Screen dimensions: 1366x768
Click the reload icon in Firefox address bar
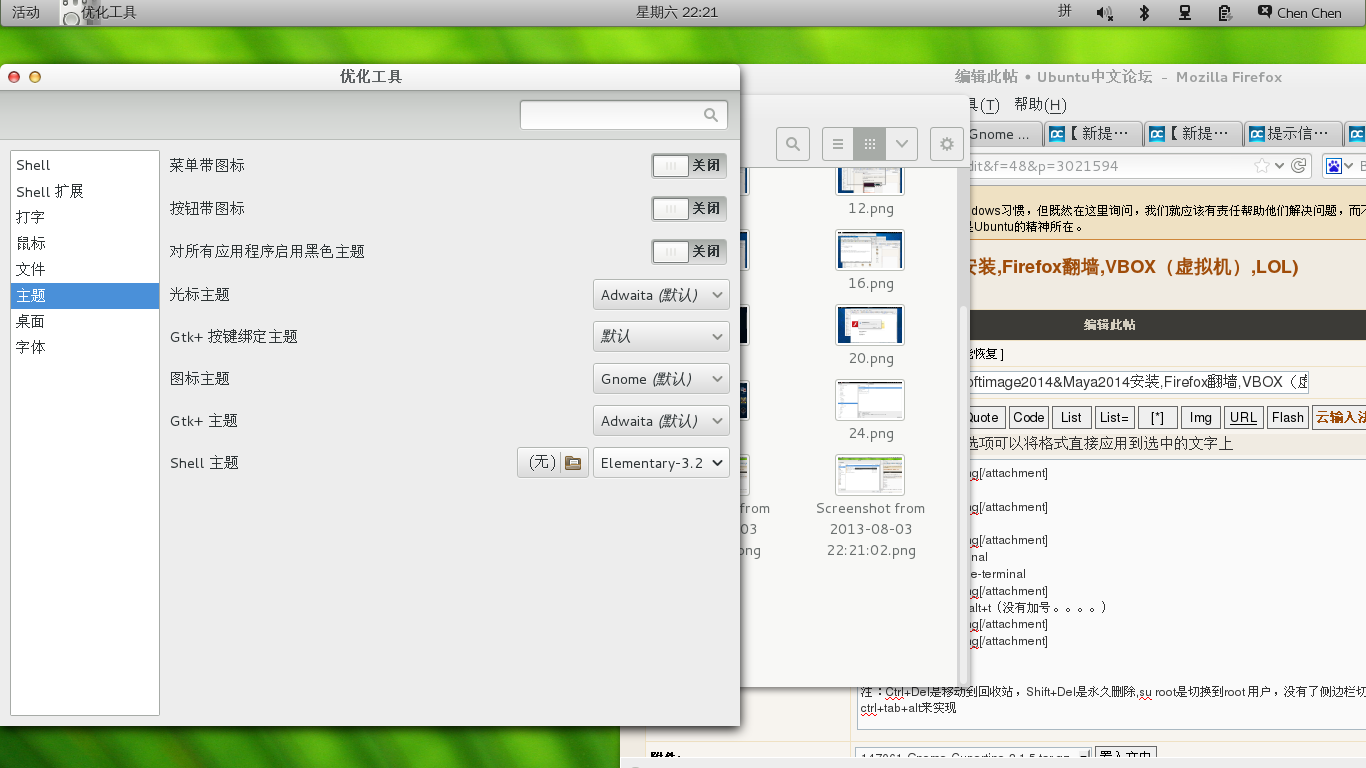[1299, 166]
